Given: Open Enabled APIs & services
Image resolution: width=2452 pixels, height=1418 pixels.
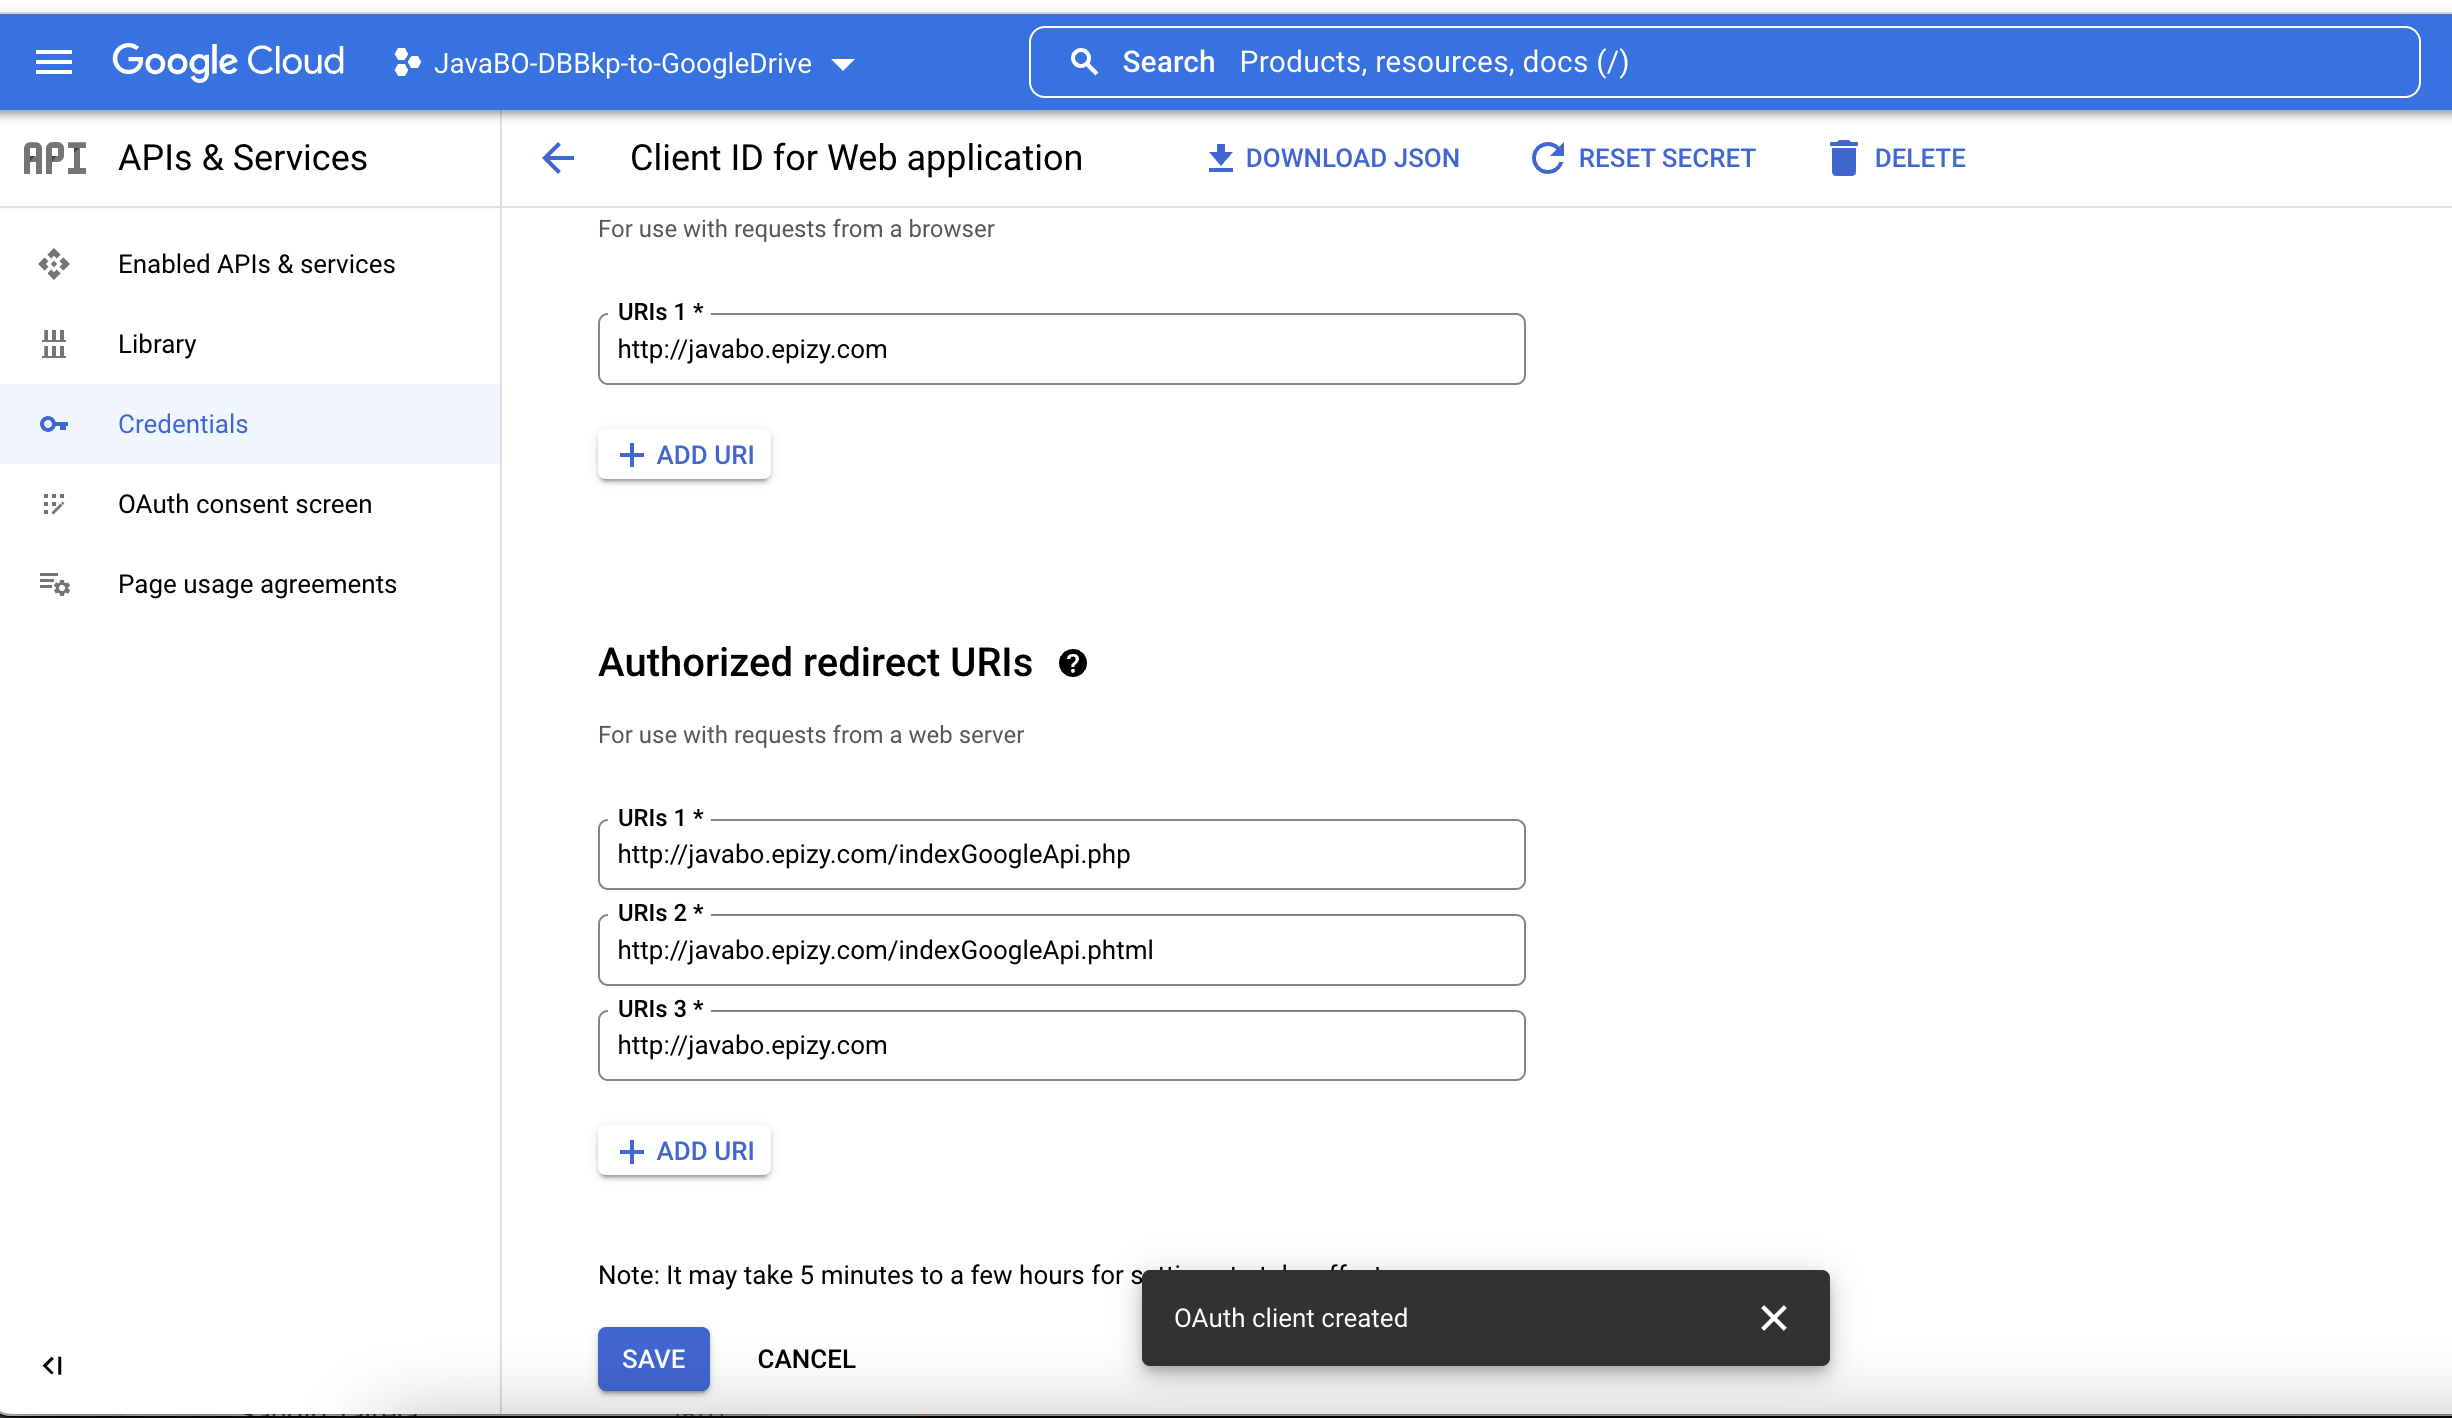Looking at the screenshot, I should [x=256, y=264].
